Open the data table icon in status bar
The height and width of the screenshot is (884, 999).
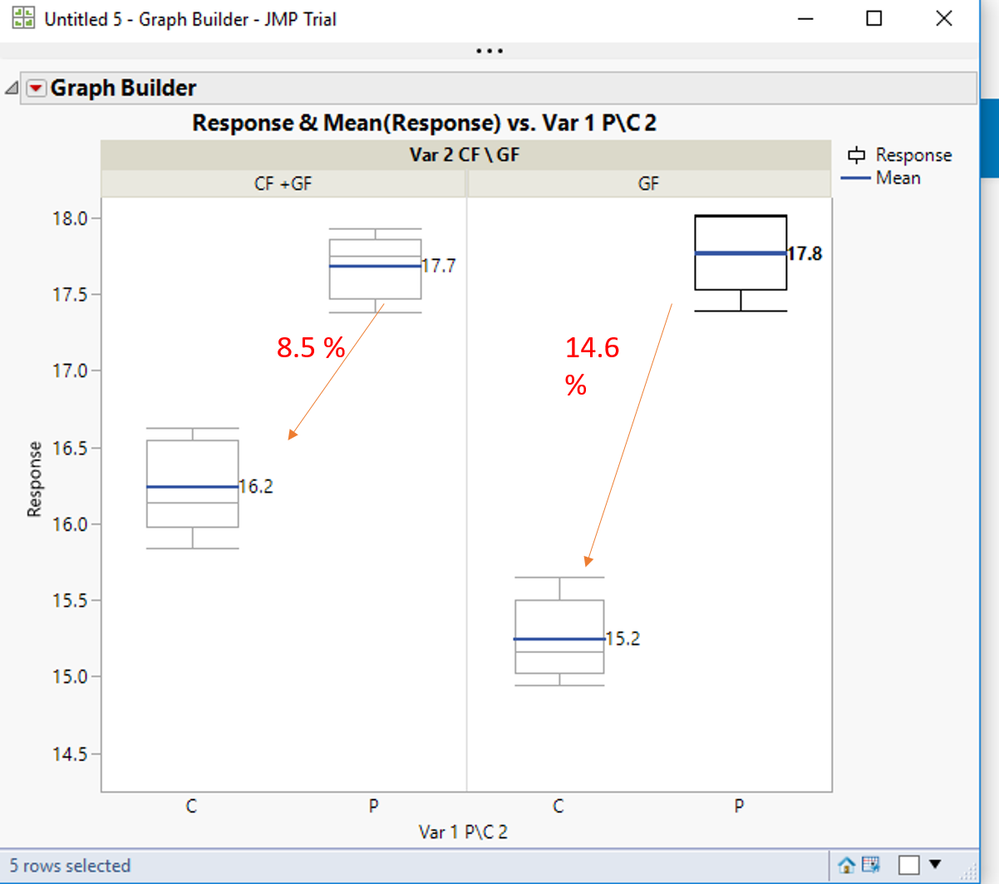click(871, 864)
